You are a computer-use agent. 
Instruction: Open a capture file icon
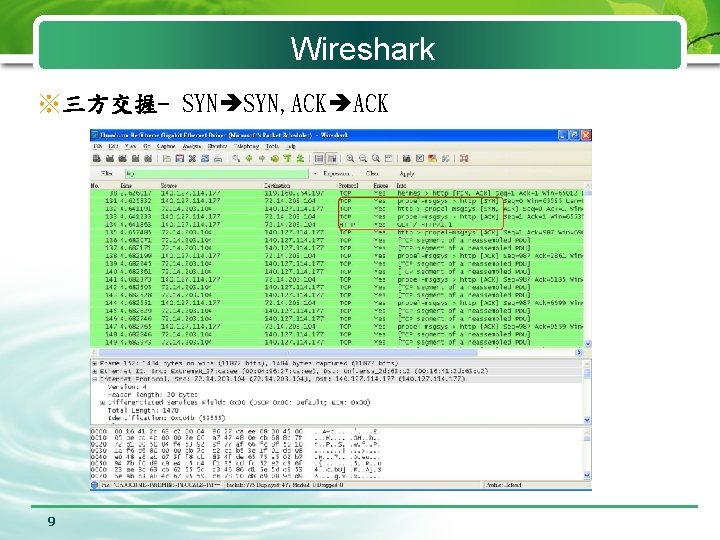coord(167,158)
